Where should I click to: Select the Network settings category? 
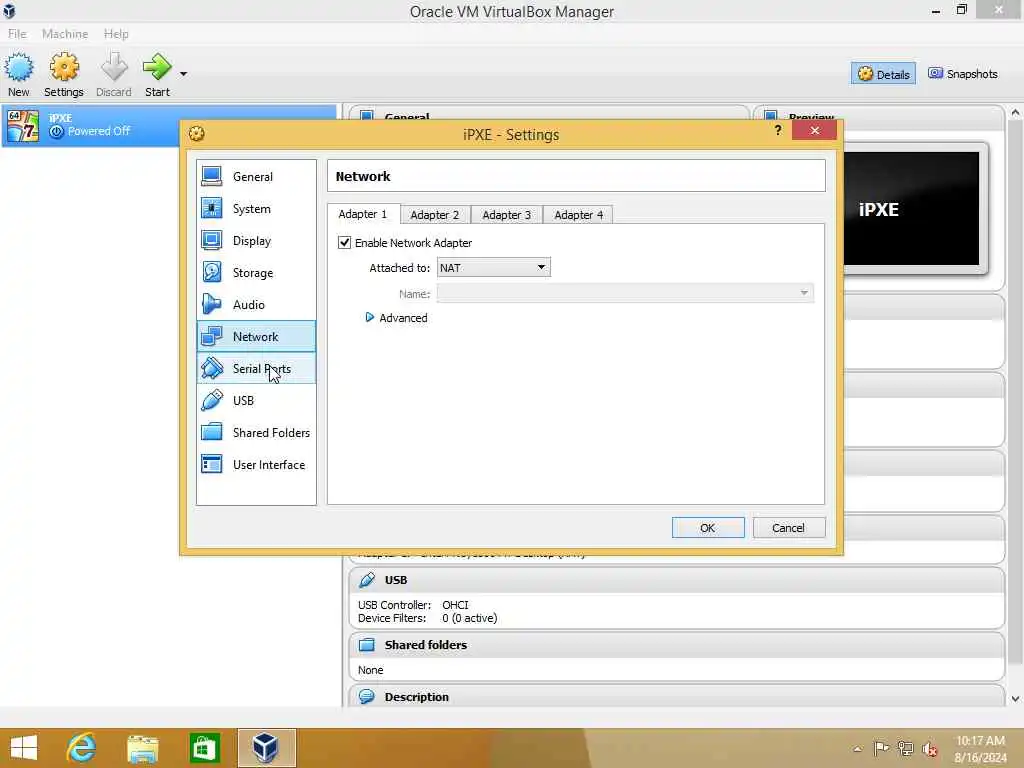click(256, 336)
